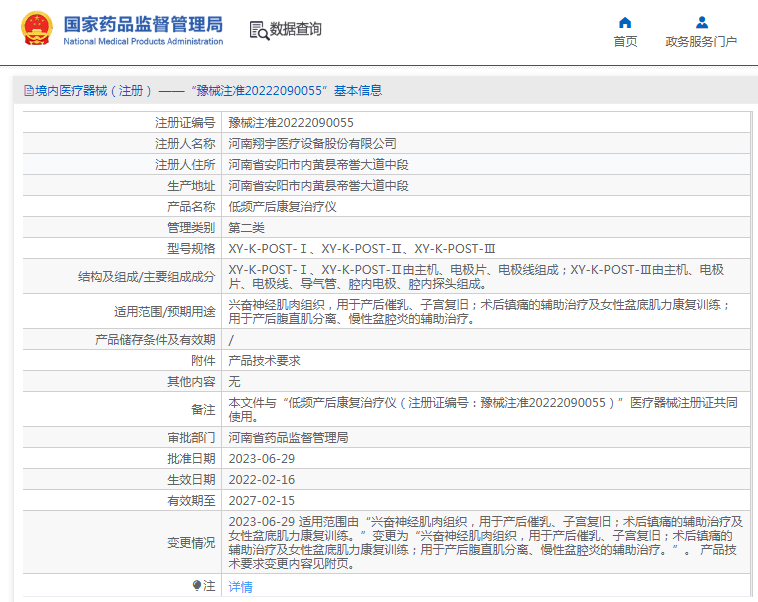Click National Medical Products Administration subtitle
This screenshot has height=602, width=758.
point(143,42)
